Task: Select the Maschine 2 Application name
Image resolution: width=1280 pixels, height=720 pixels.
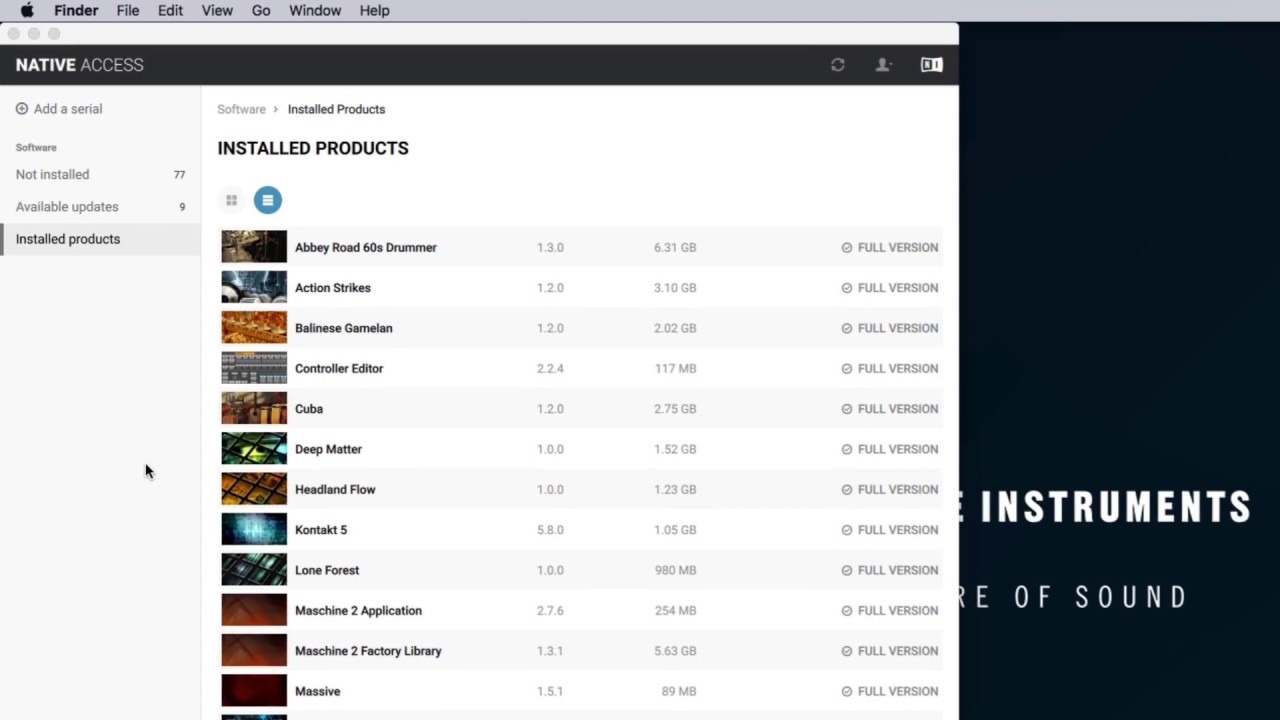Action: click(358, 610)
